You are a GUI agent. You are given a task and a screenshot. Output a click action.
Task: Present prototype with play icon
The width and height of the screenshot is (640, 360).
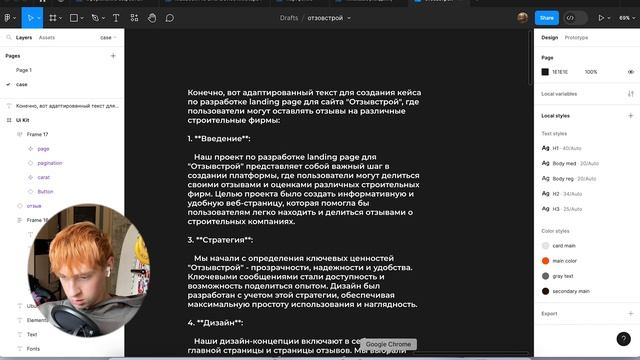point(601,18)
